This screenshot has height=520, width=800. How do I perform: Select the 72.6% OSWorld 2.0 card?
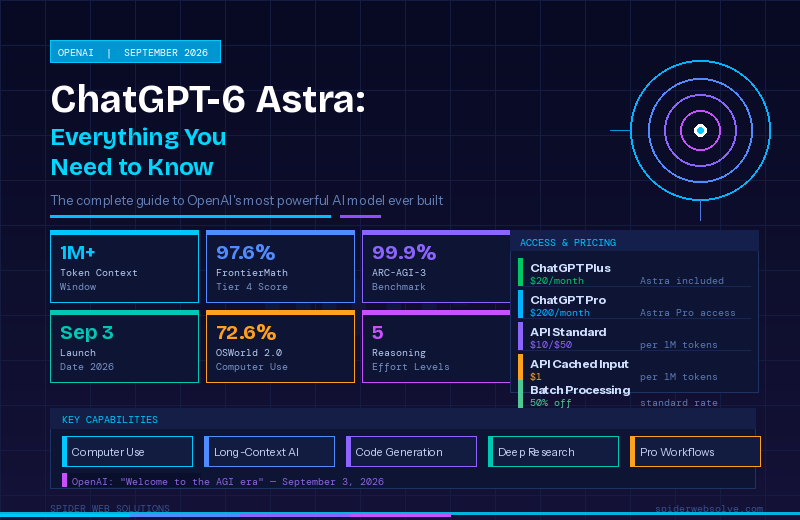tap(280, 346)
